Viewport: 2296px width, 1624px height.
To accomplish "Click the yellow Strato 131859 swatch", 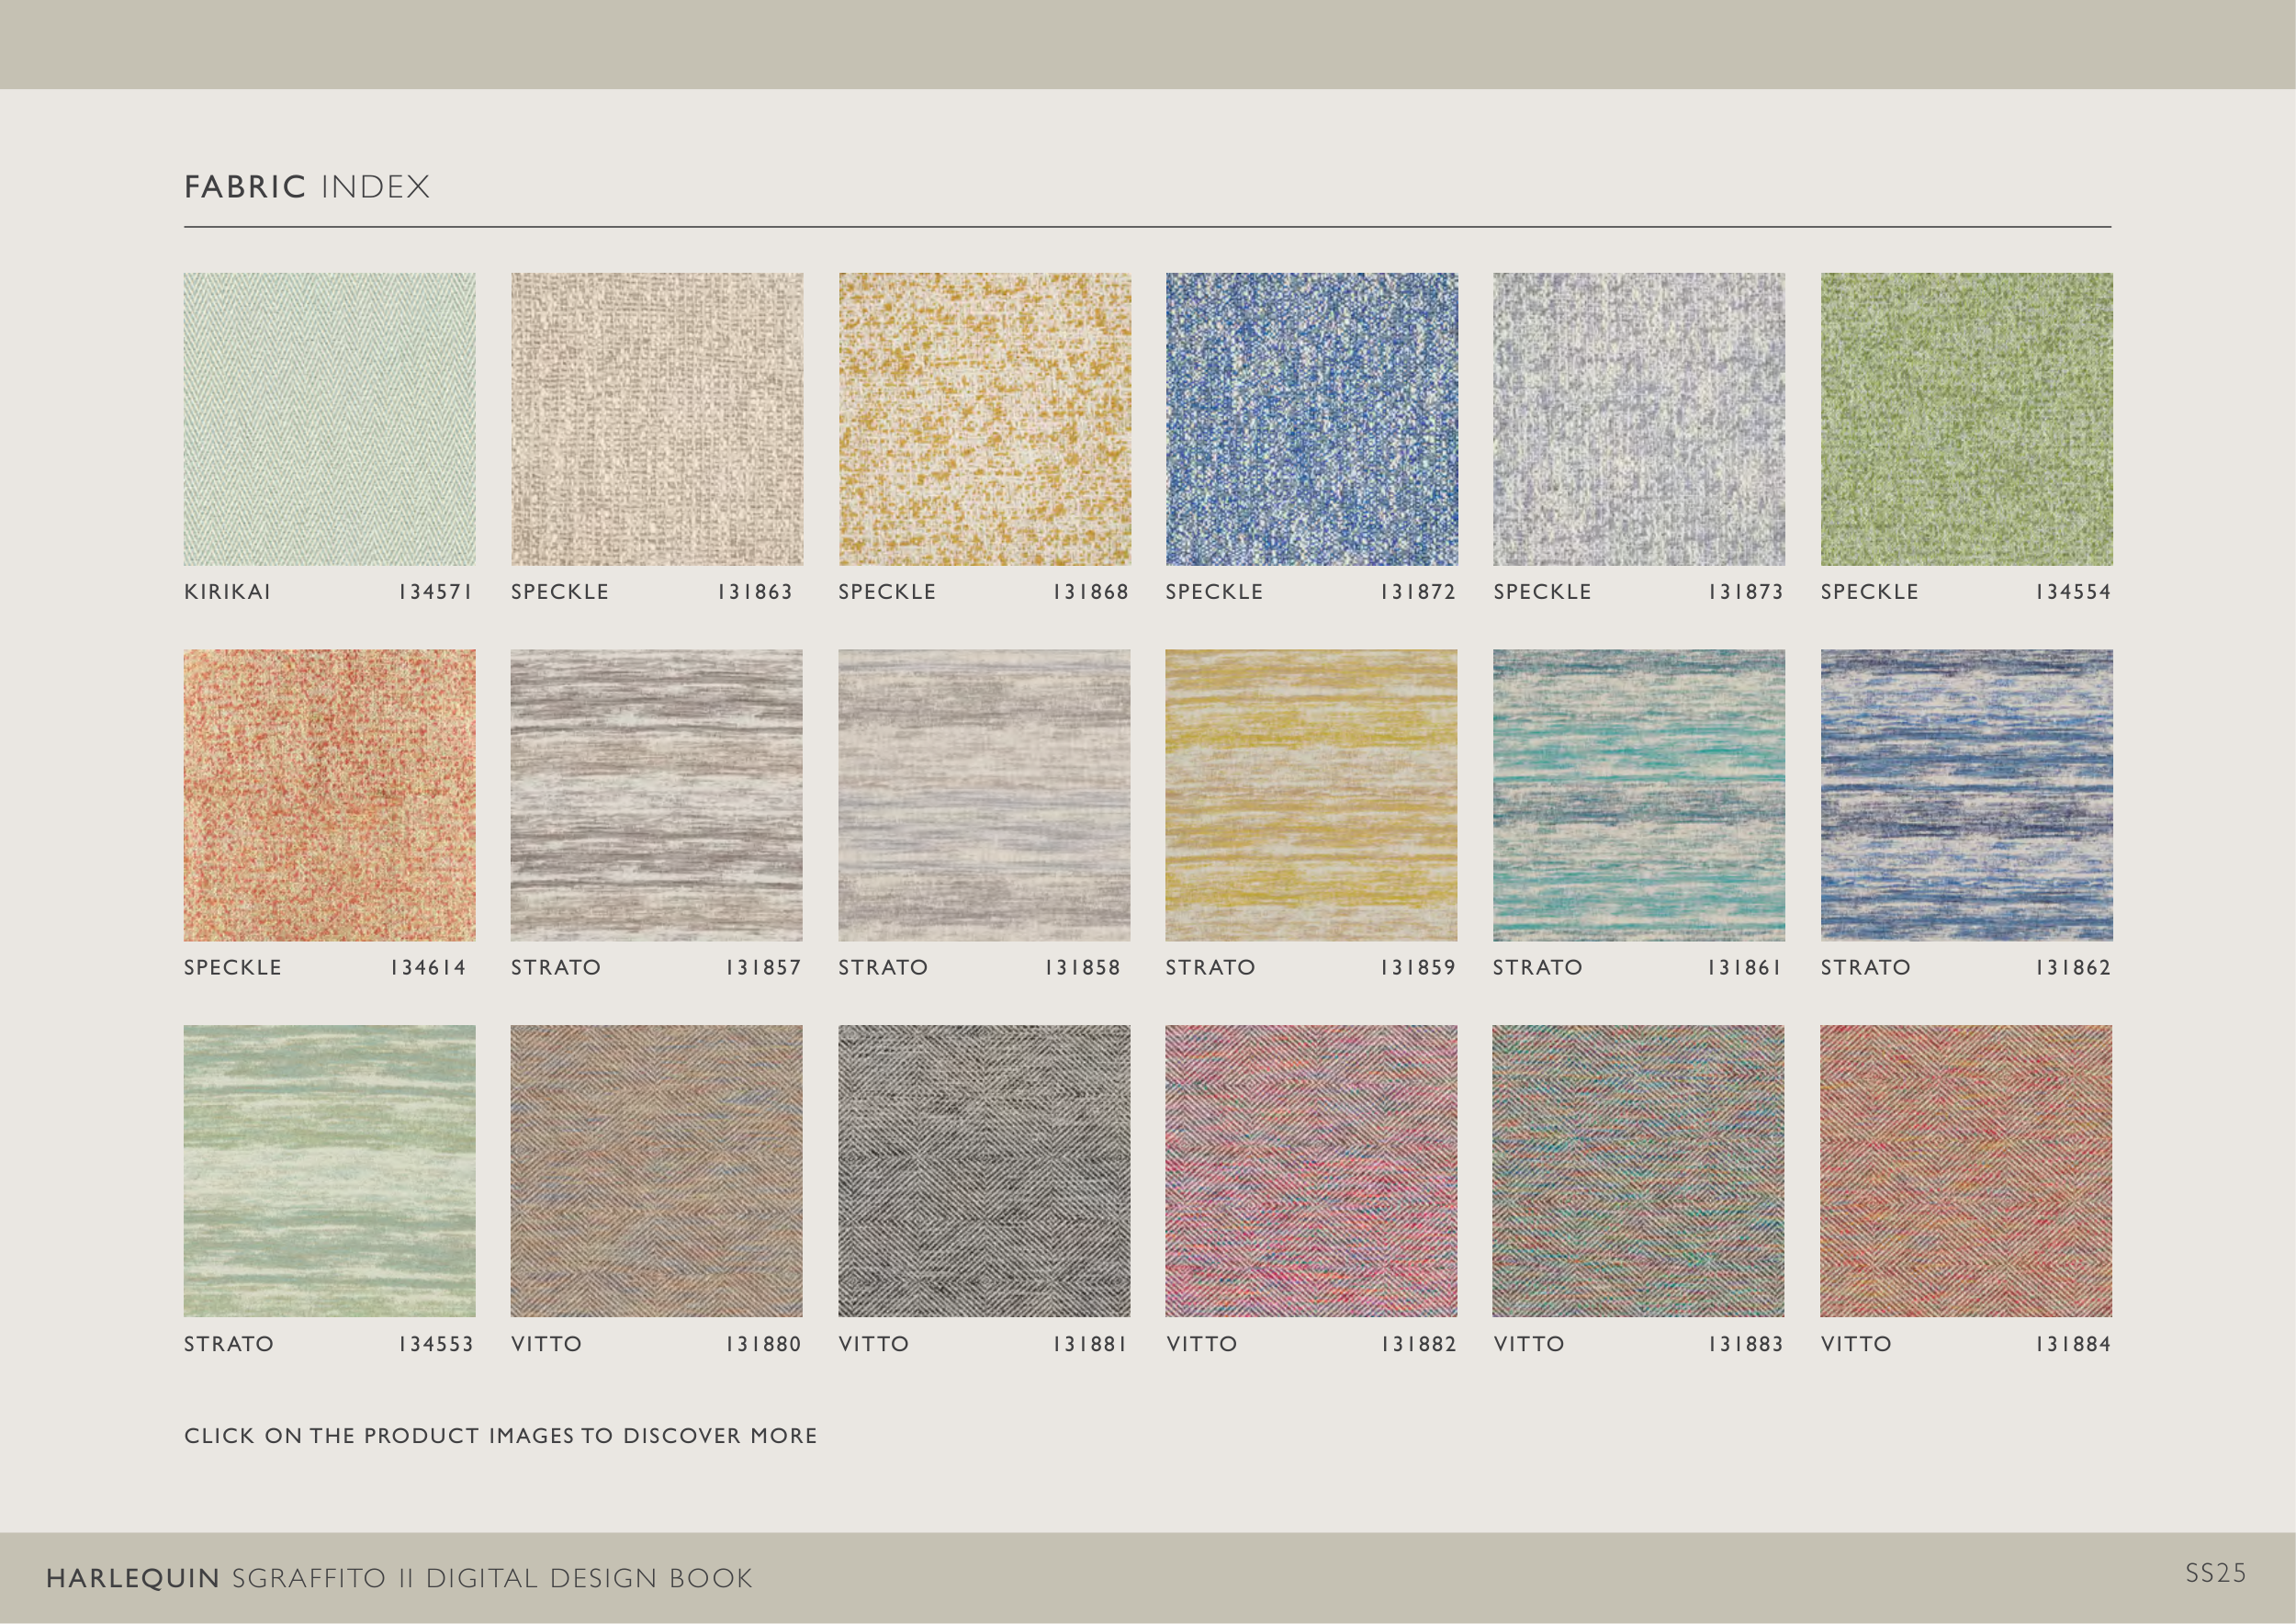I will (x=1311, y=795).
